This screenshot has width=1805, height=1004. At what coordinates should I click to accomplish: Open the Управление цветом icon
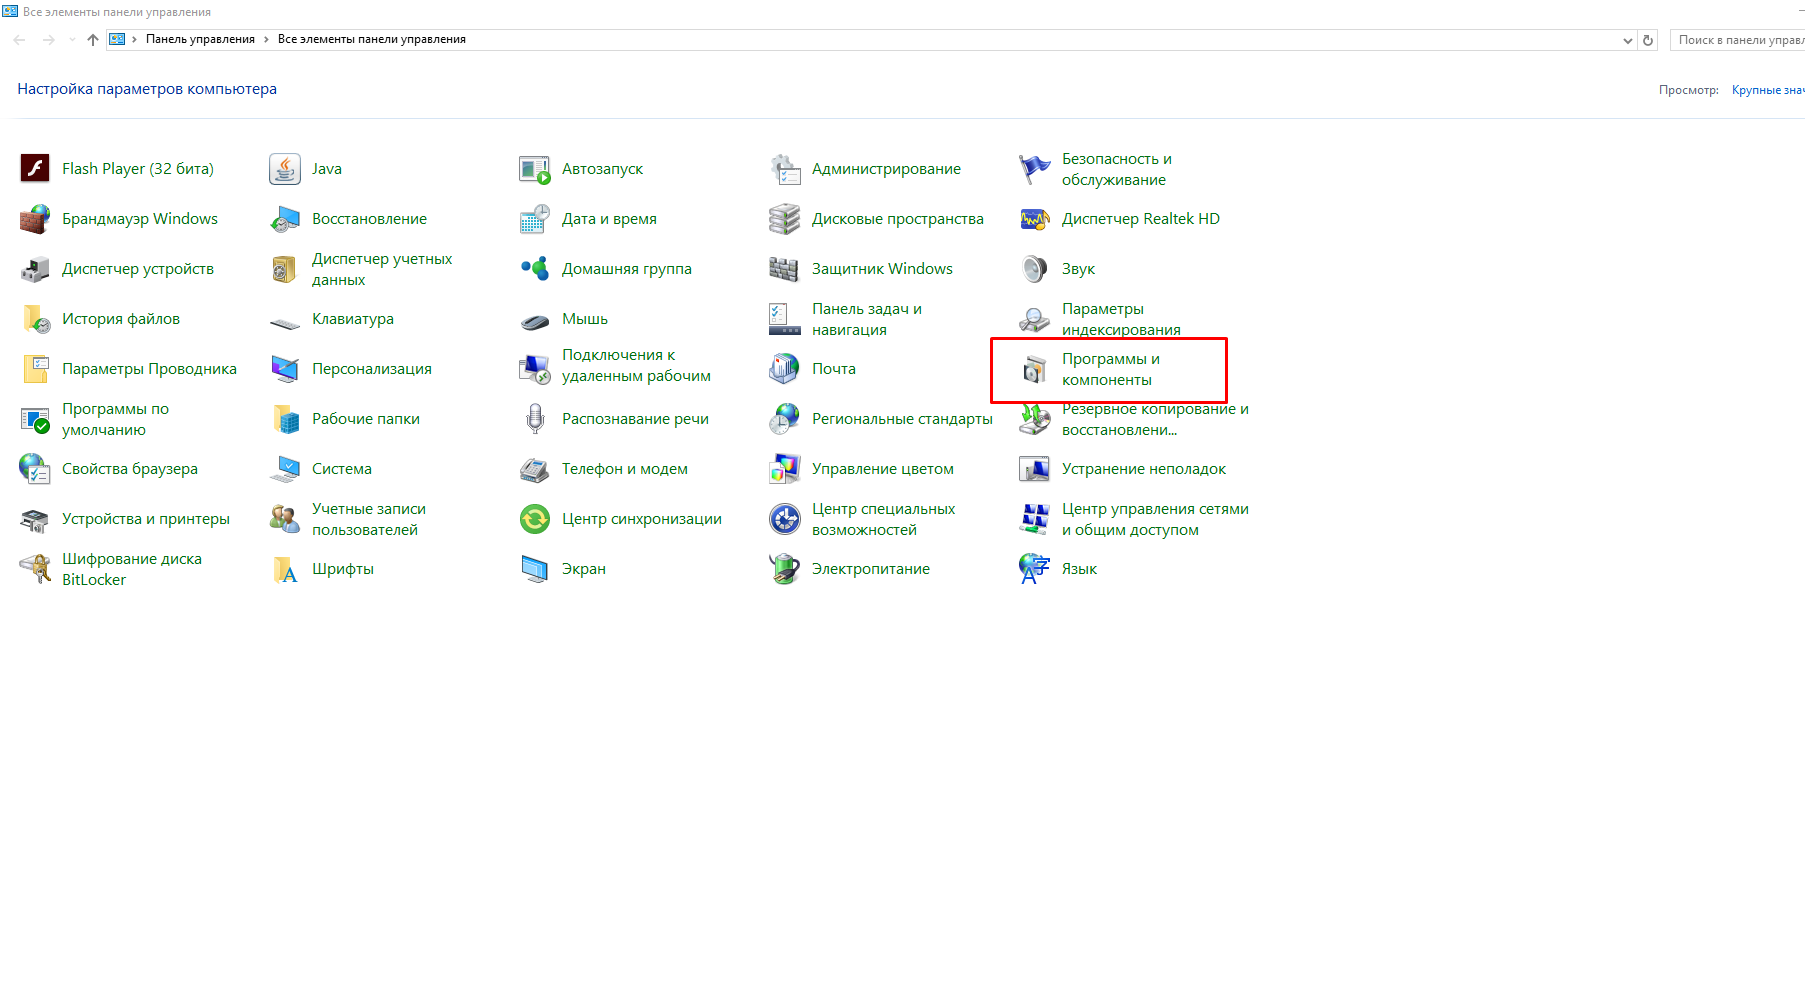[x=785, y=469]
